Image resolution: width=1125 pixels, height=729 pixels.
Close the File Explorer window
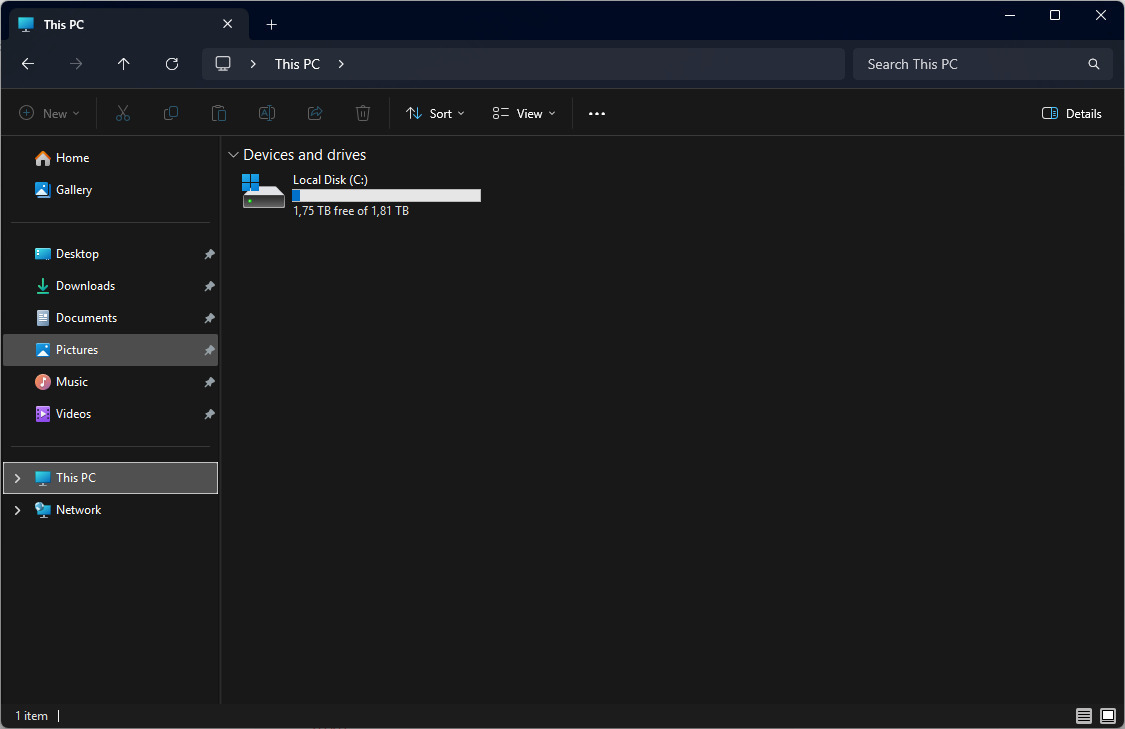pos(1101,15)
